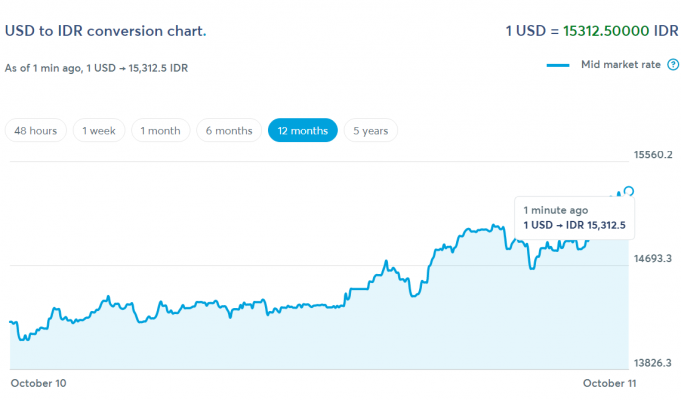This screenshot has height=400, width=681.
Task: Click the latest data point circle marker
Action: (629, 191)
